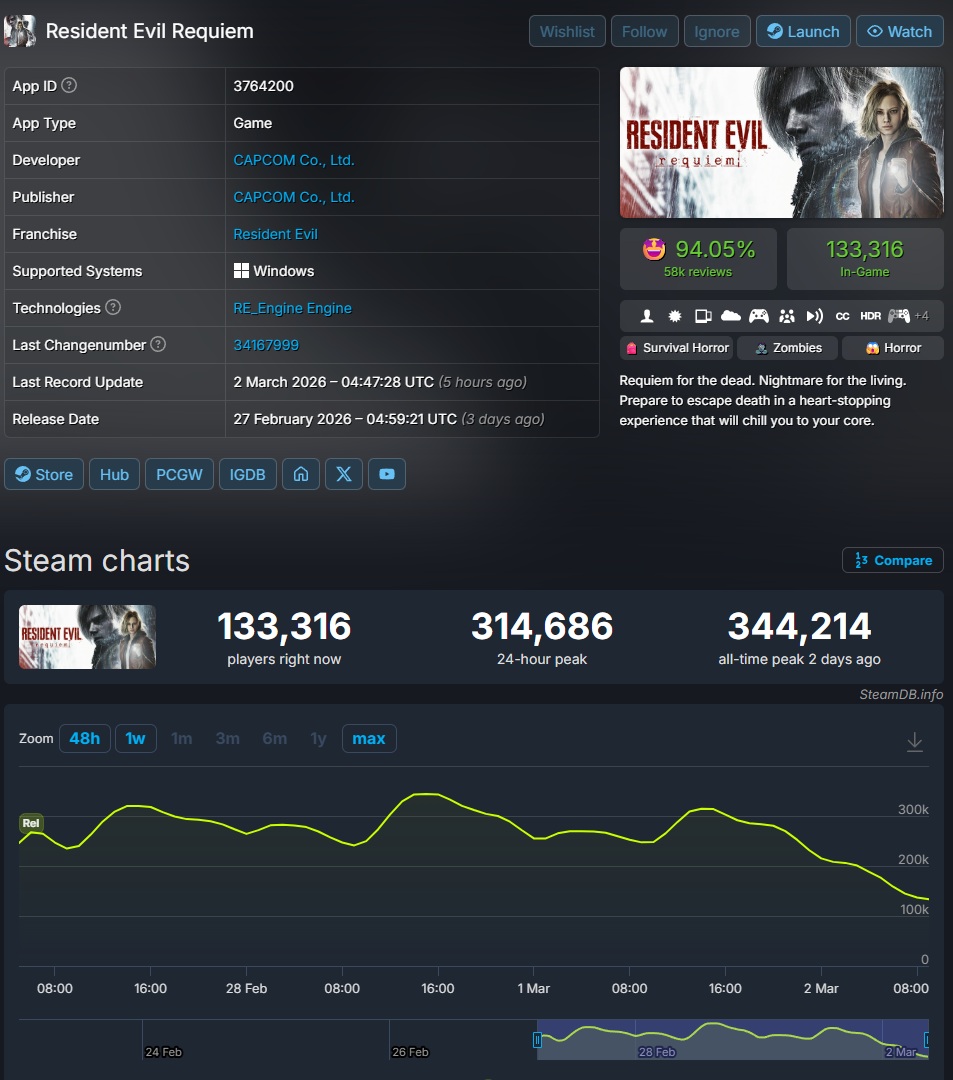Image resolution: width=953 pixels, height=1080 pixels.
Task: Toggle Follow for Resident Evil Requiem
Action: click(x=644, y=31)
